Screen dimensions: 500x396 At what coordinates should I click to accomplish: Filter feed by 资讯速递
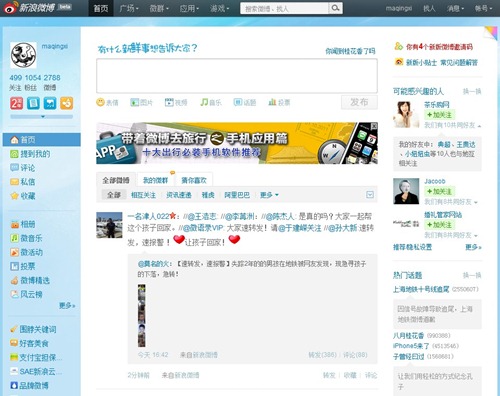[x=179, y=195]
